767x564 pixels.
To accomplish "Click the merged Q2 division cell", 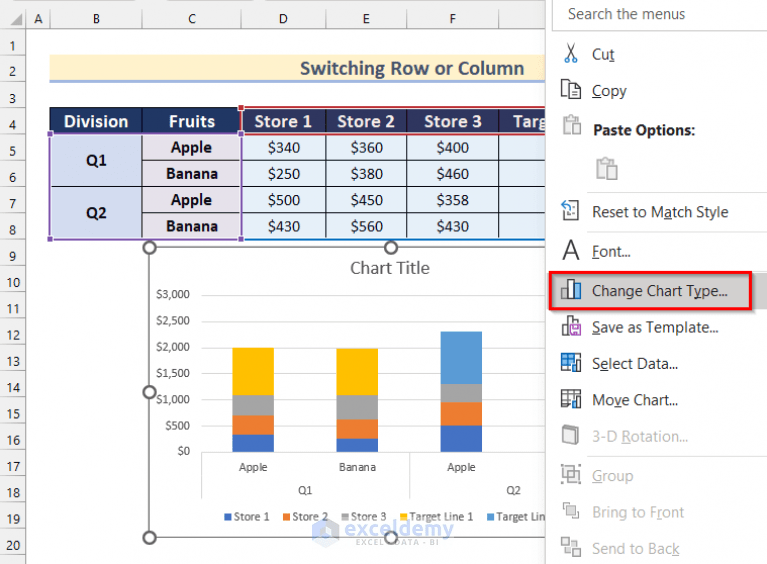I will pyautogui.click(x=96, y=213).
